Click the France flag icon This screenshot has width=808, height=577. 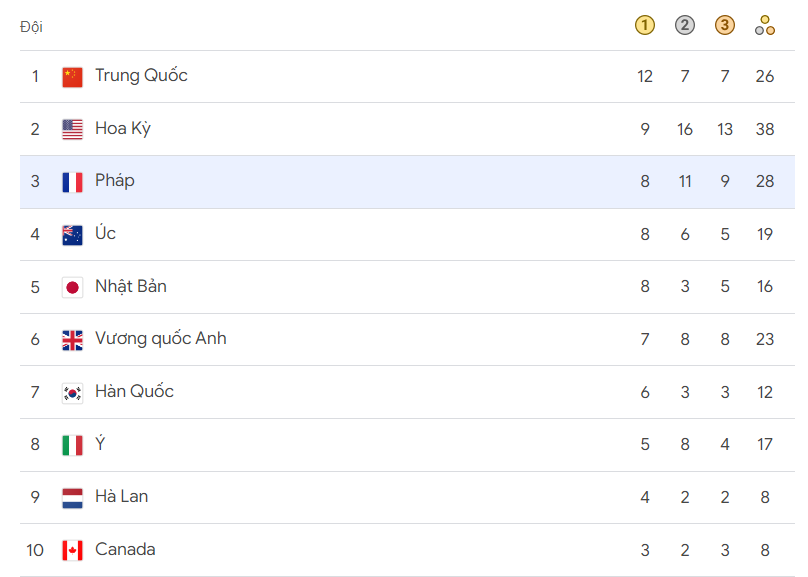click(x=72, y=182)
